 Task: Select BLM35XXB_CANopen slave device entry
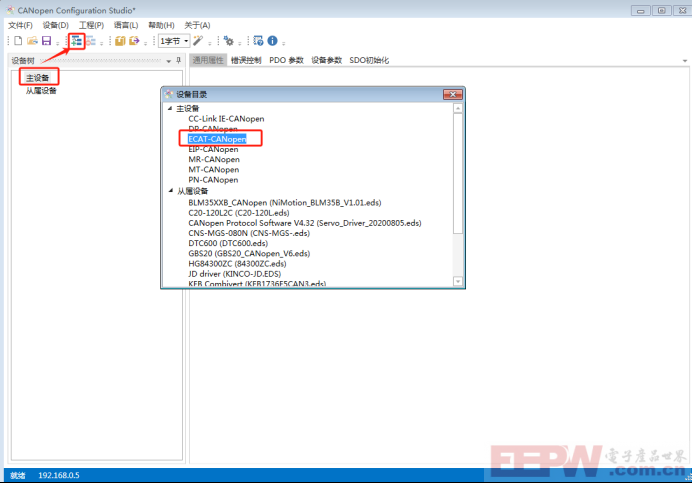click(x=285, y=203)
